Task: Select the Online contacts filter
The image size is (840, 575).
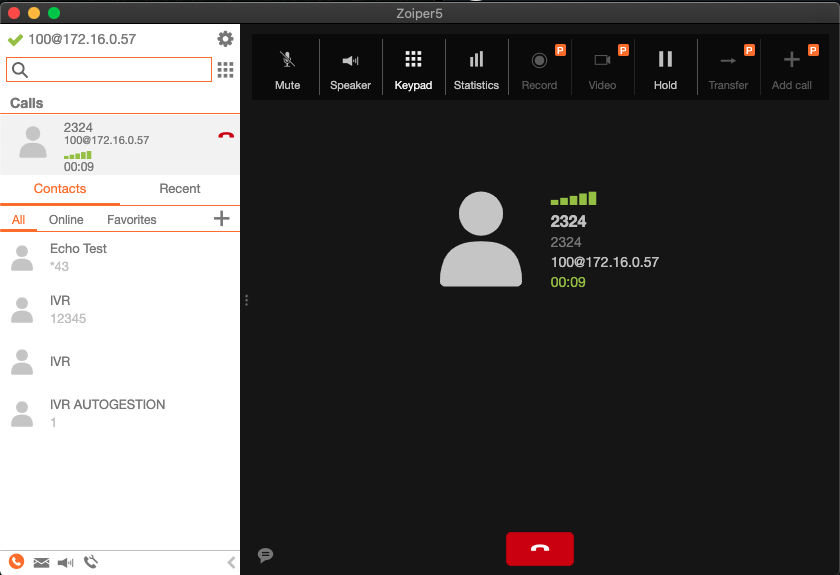Action: click(66, 220)
